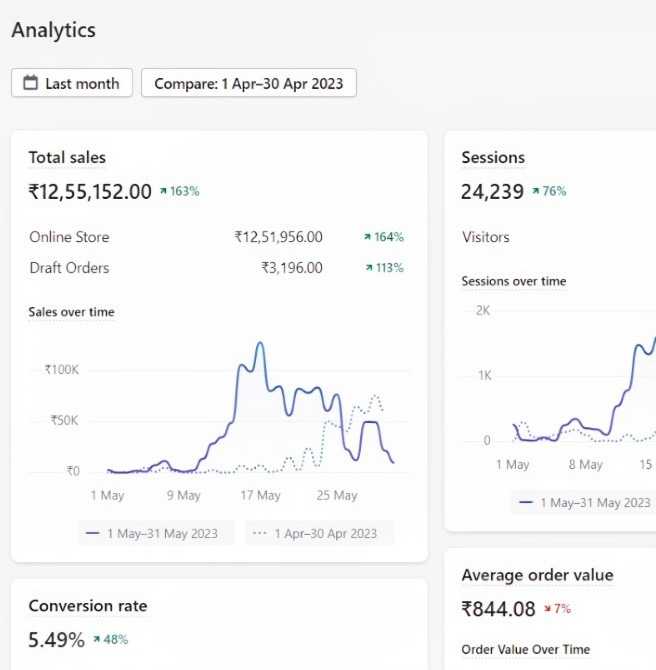Screen dimensions: 656x670
Task: Click the up arrow next to Online Store 164%
Action: click(x=367, y=238)
